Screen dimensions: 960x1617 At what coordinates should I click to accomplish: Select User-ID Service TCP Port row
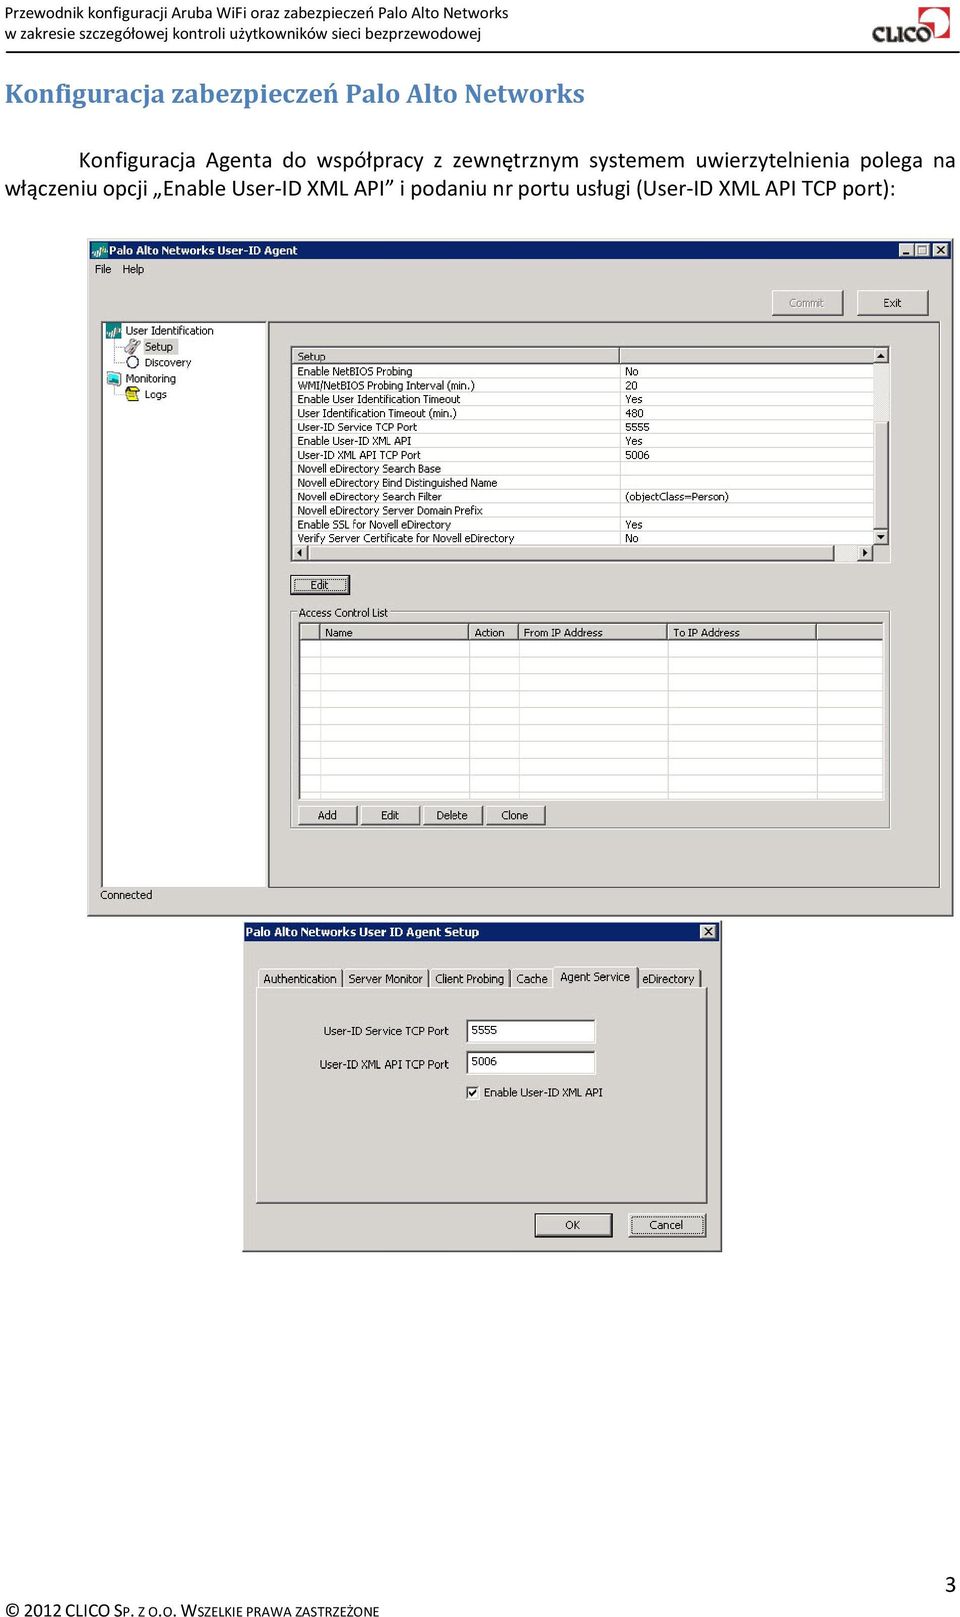(x=583, y=427)
